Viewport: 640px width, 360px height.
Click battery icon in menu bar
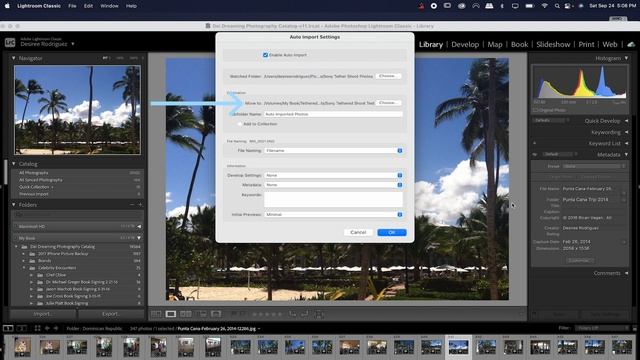(529, 6)
